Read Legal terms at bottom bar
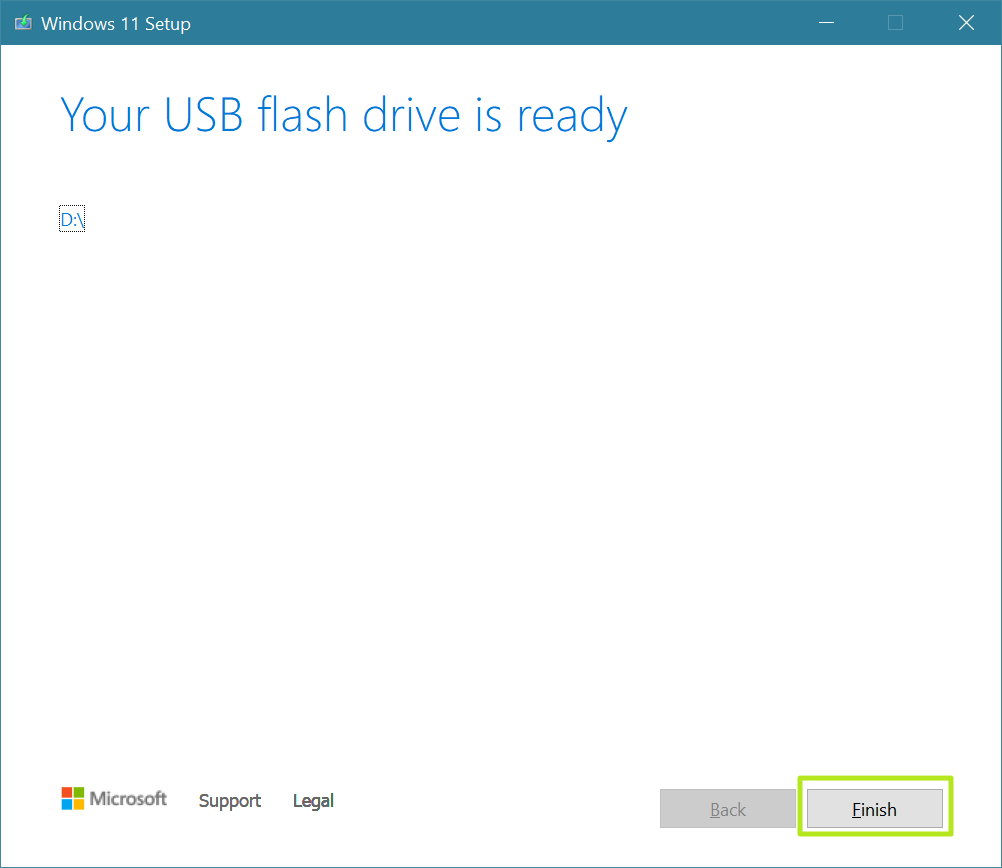This screenshot has width=1002, height=868. click(x=312, y=800)
